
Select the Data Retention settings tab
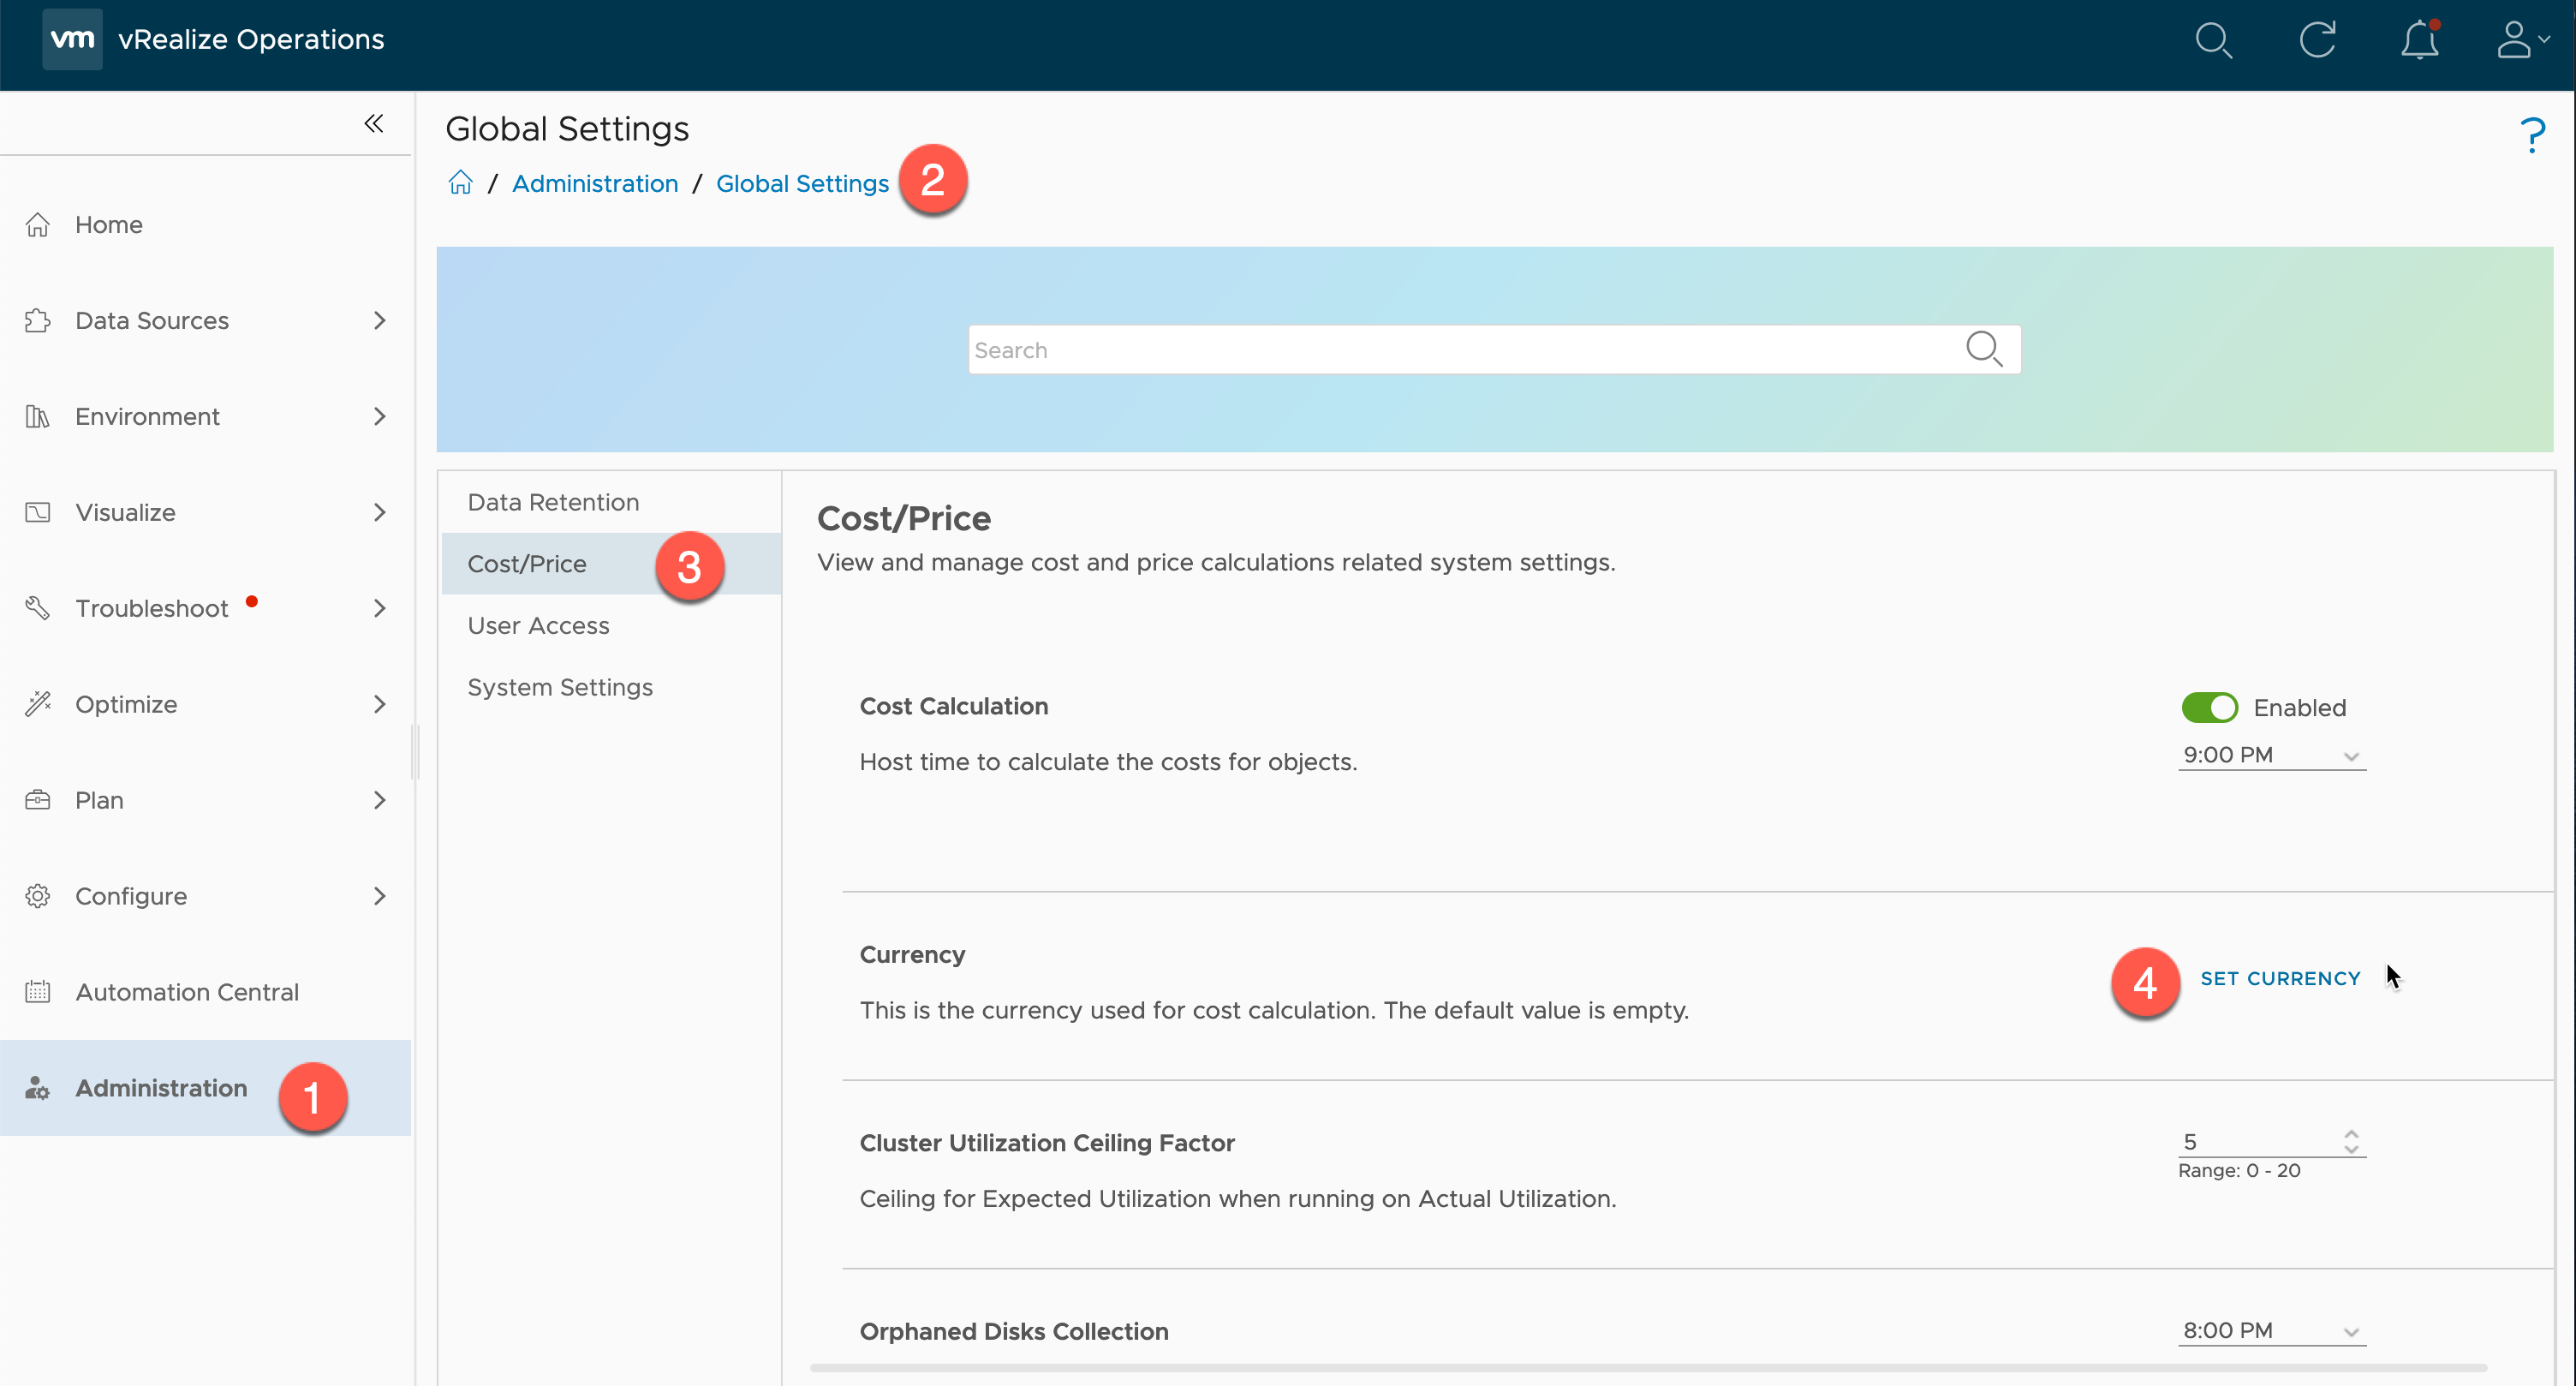click(611, 502)
